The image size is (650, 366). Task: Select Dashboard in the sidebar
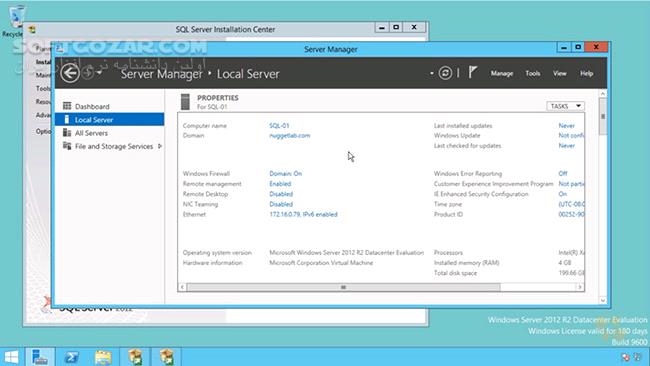[x=109, y=107]
